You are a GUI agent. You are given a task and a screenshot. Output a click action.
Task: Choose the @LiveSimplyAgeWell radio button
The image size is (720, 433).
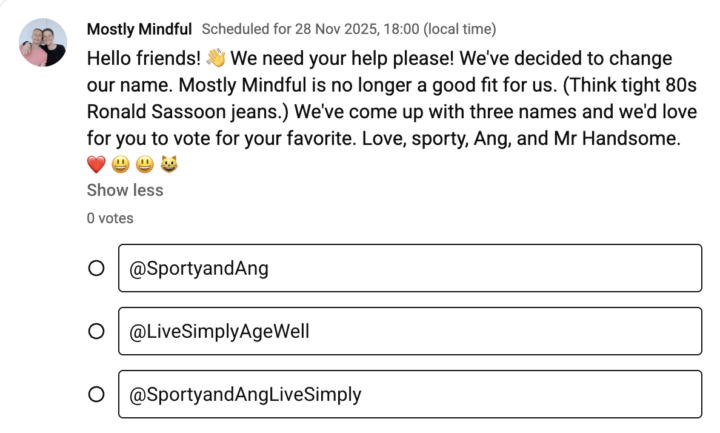[x=96, y=331]
